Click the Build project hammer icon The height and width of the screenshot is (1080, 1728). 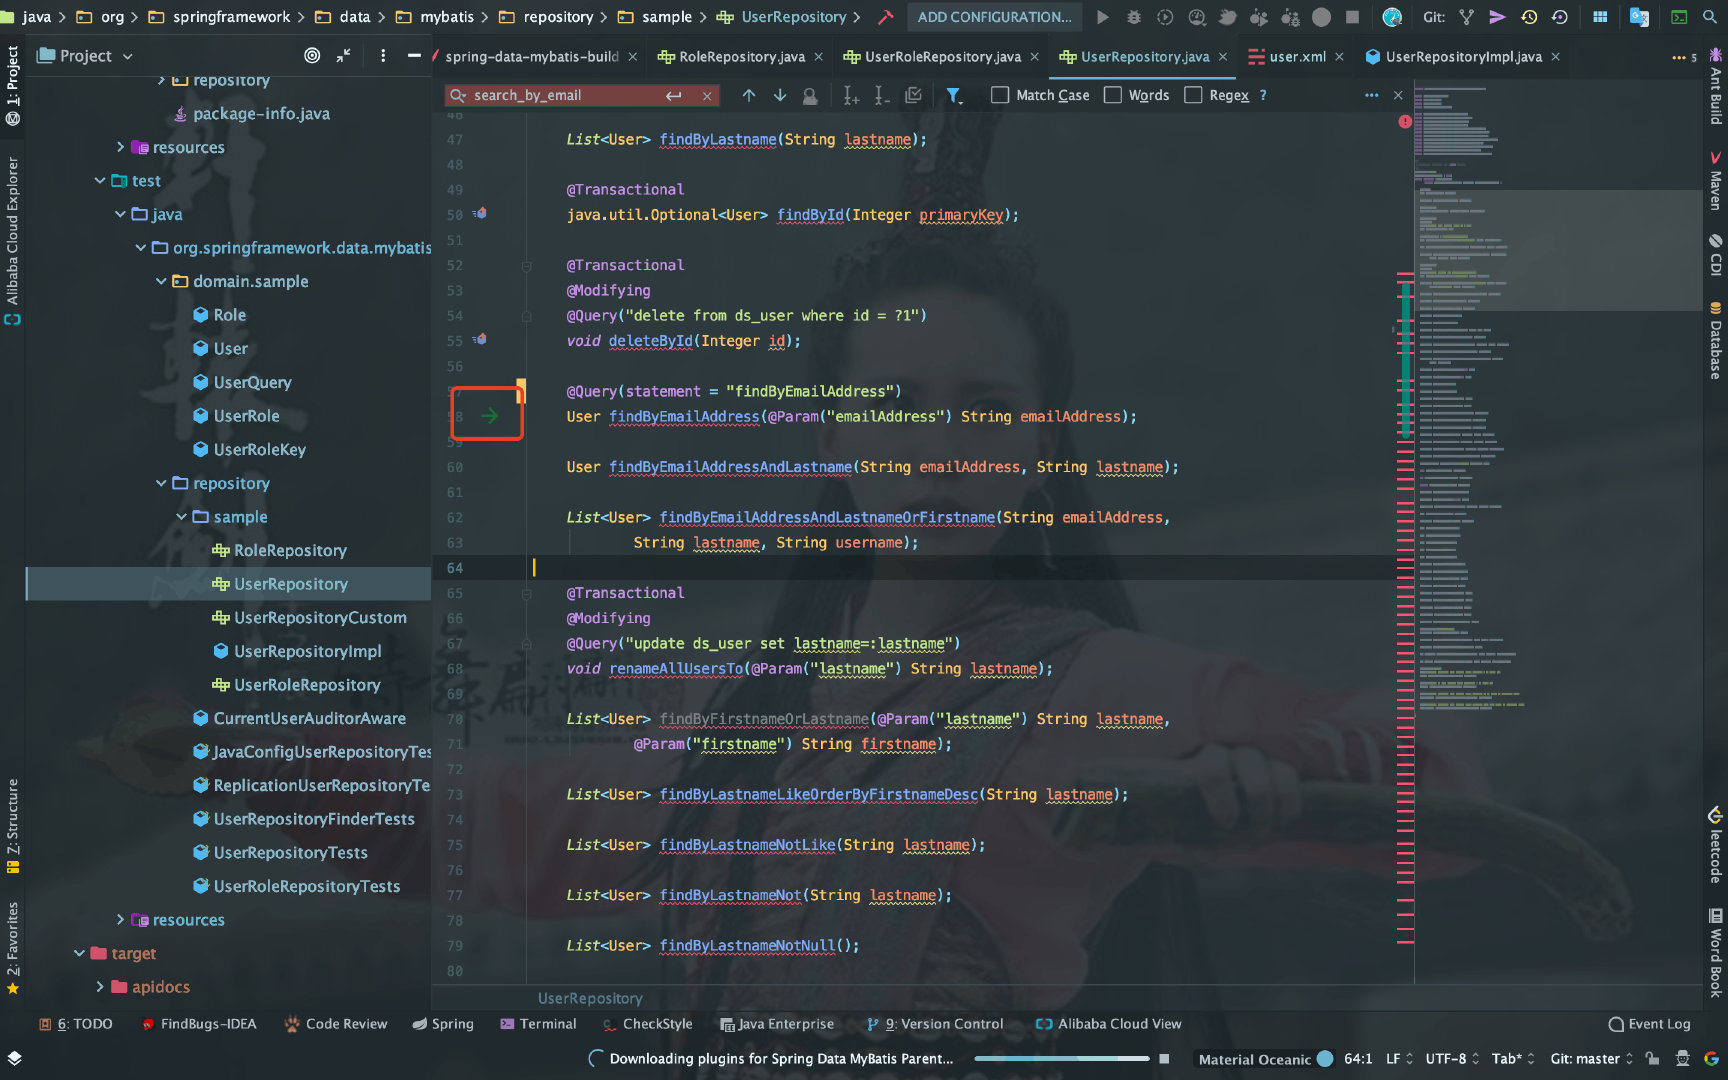pos(885,17)
